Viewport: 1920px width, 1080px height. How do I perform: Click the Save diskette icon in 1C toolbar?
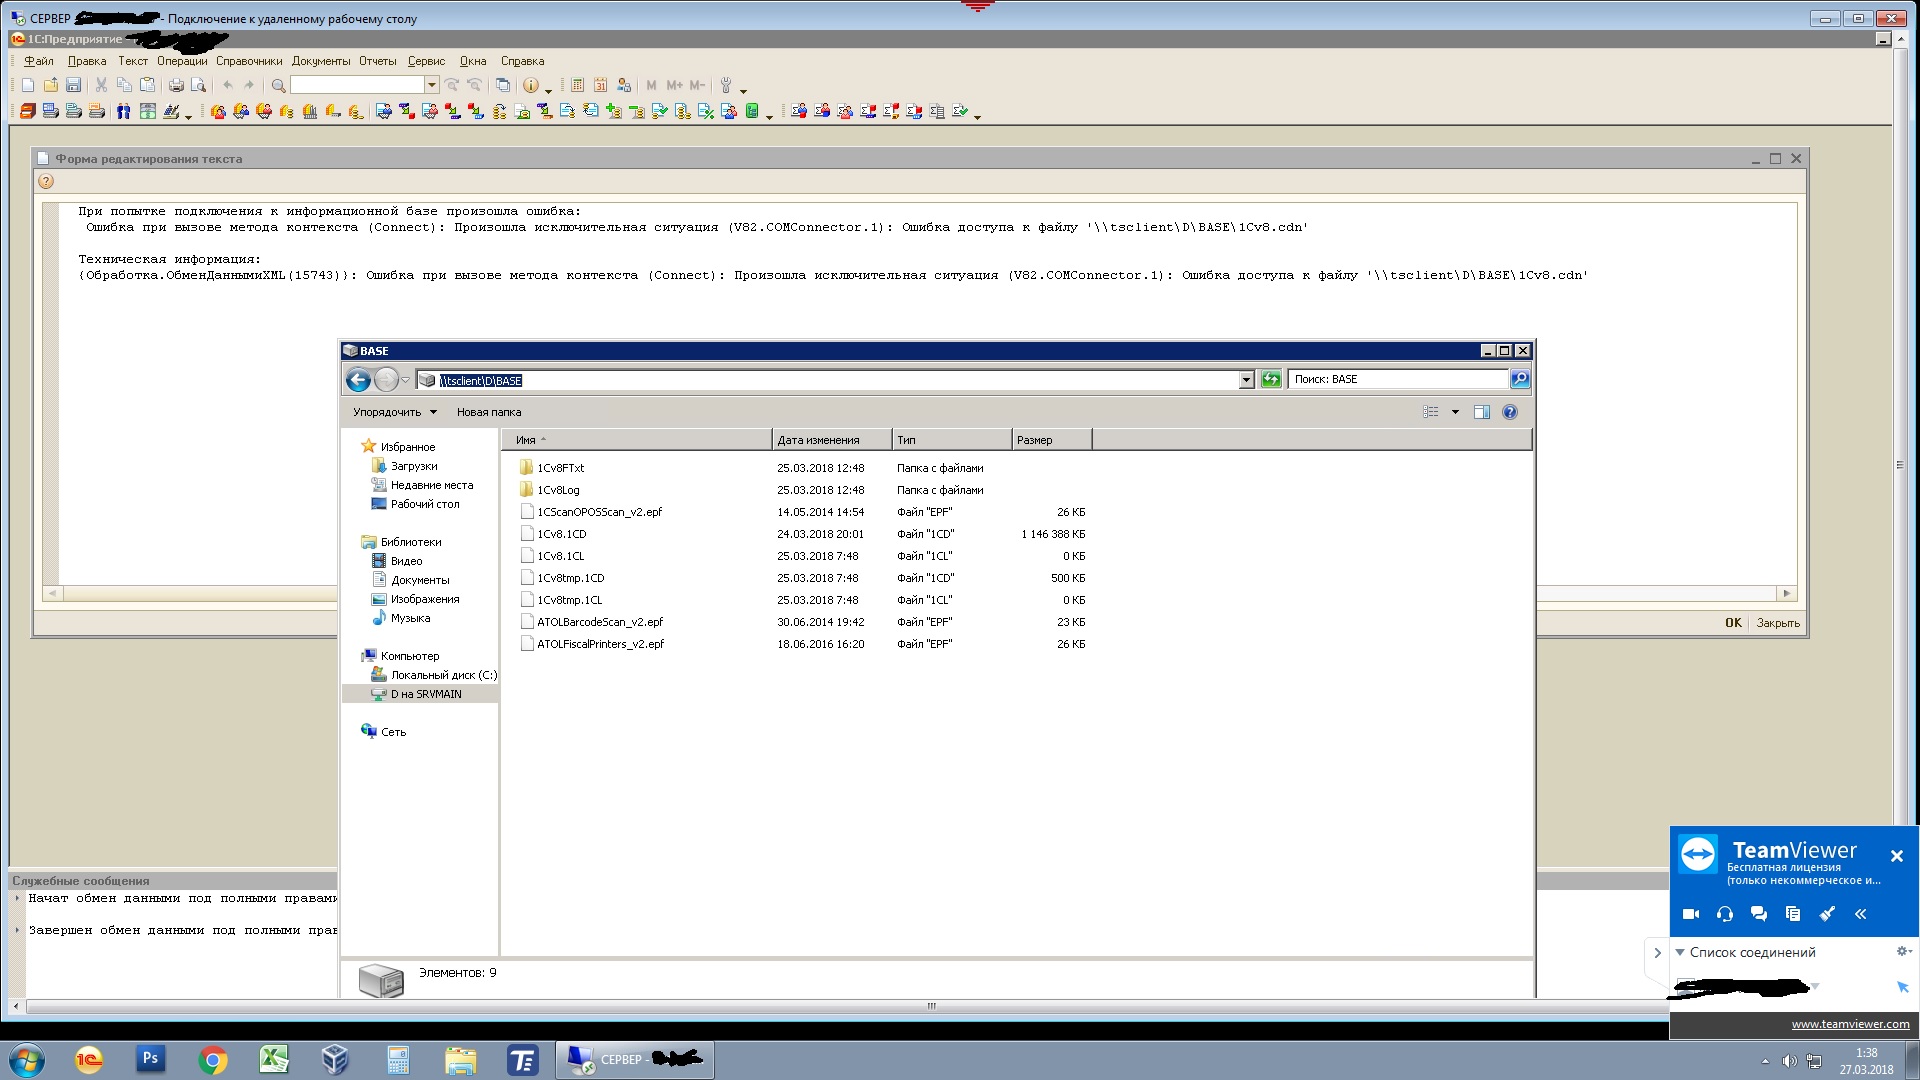pyautogui.click(x=73, y=85)
